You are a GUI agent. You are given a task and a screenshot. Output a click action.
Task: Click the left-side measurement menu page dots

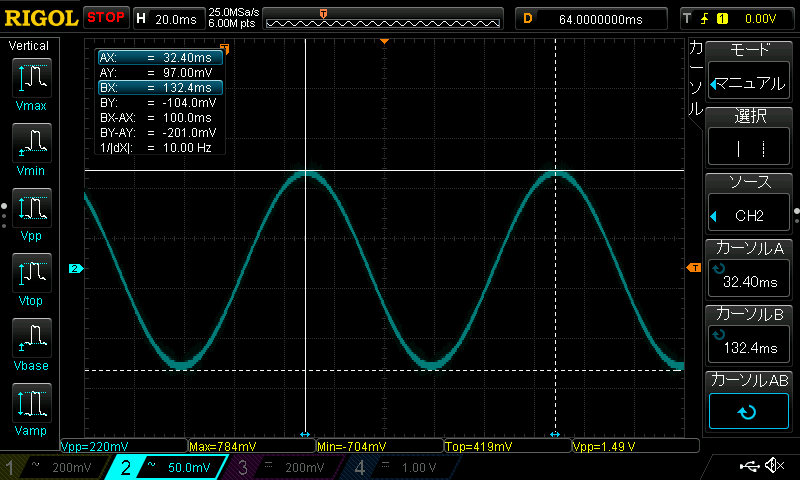coord(4,215)
